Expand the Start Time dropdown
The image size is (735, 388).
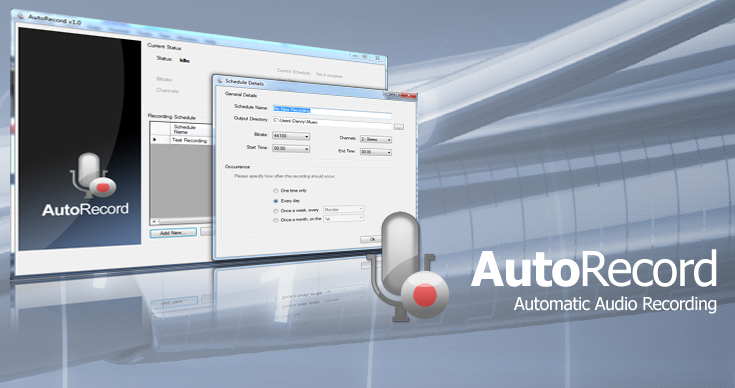pyautogui.click(x=291, y=149)
